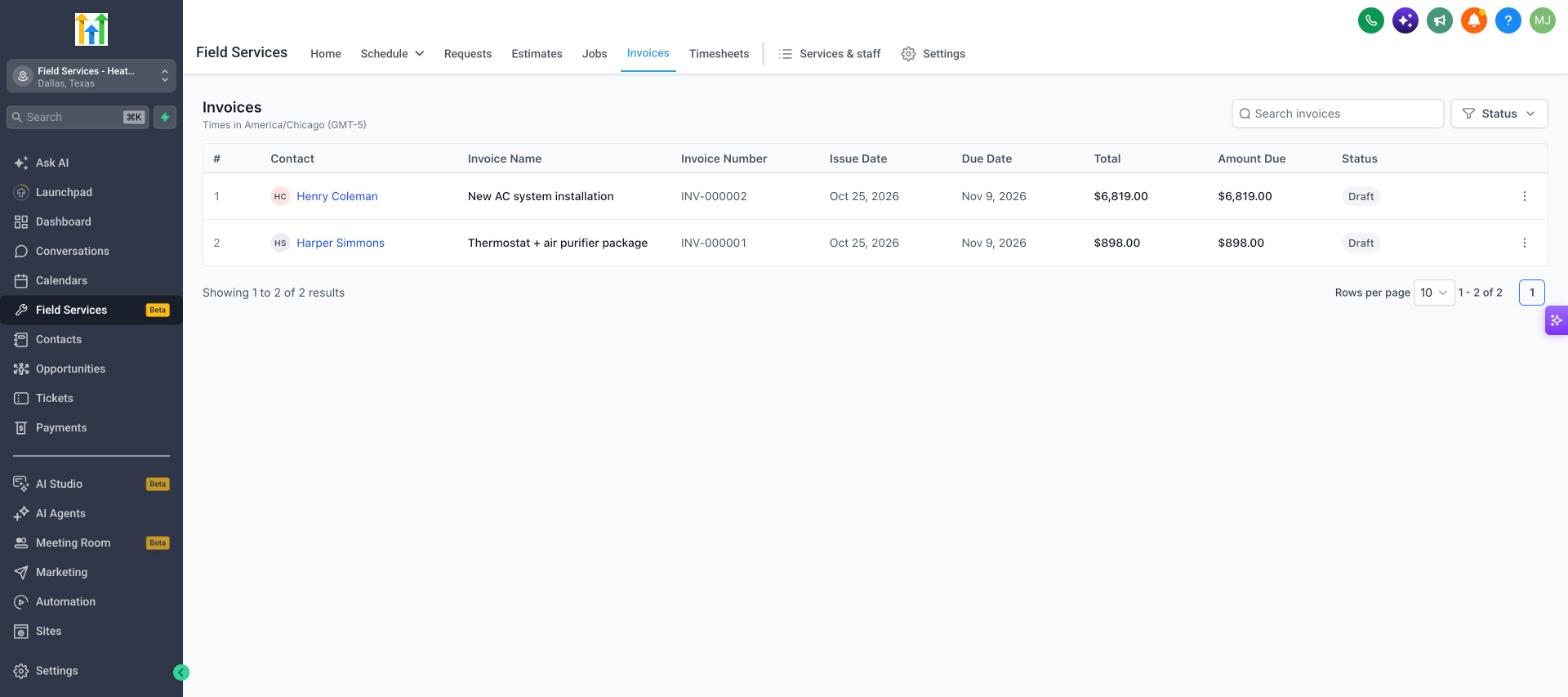This screenshot has height=697, width=1568.
Task: Open the Status filter dropdown
Action: (1499, 114)
